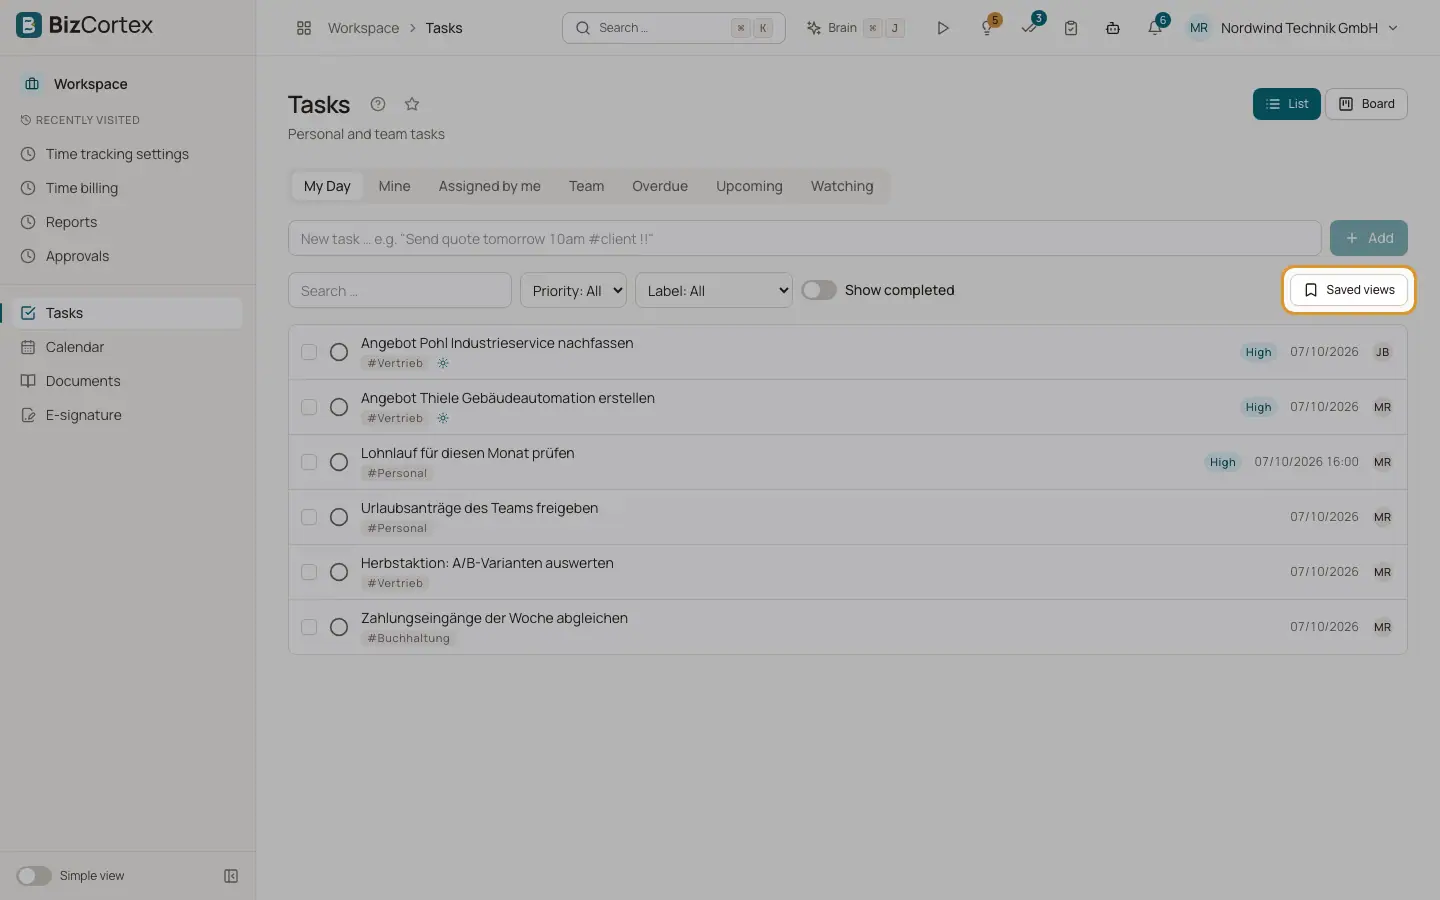This screenshot has width=1440, height=900.
Task: Toggle the Simple view switch
Action: tap(33, 876)
